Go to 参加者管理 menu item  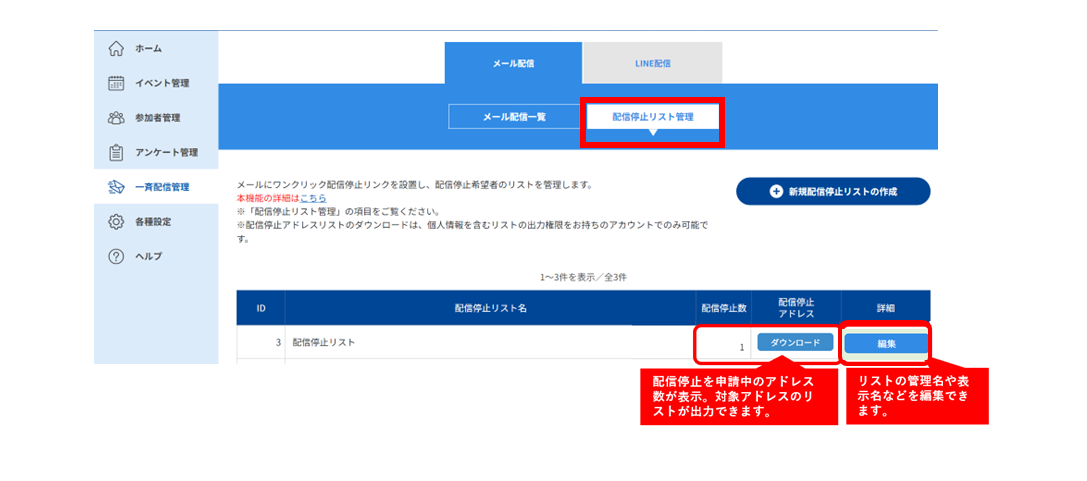(x=156, y=118)
